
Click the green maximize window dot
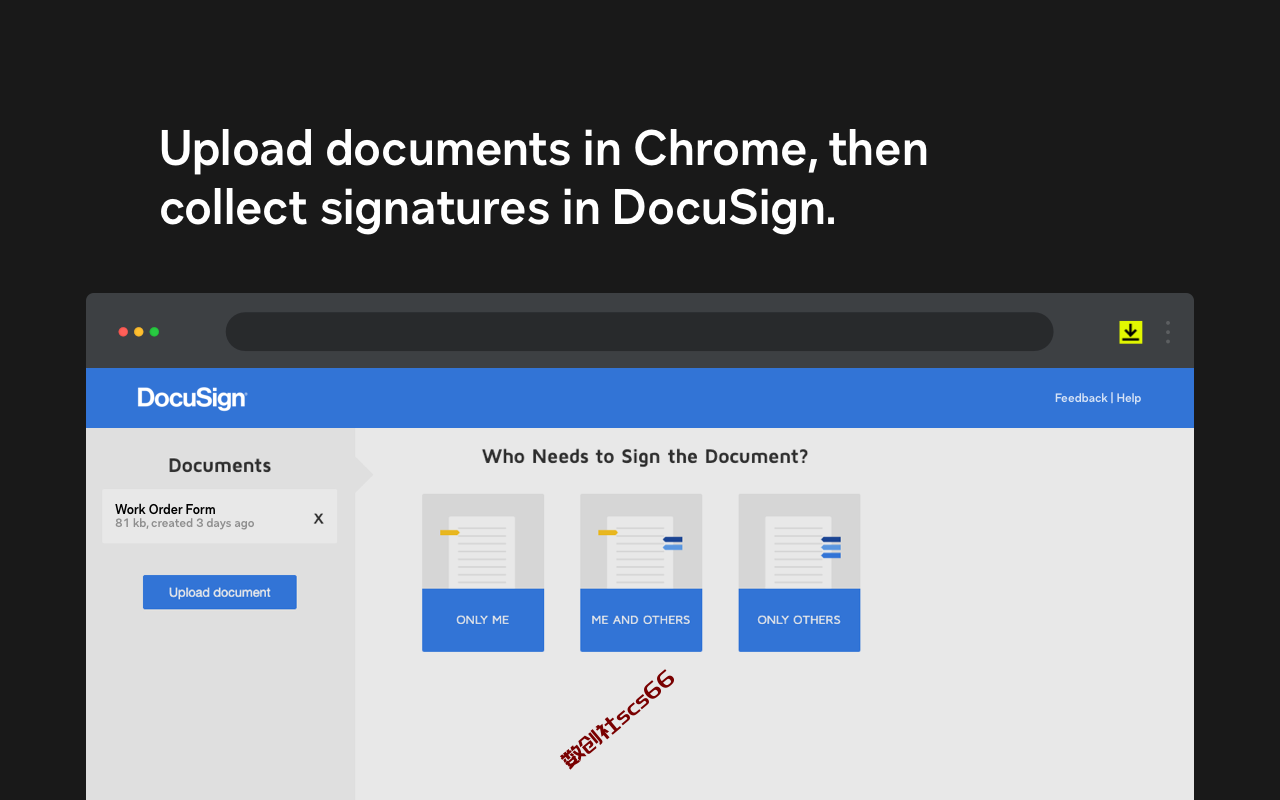pos(154,332)
